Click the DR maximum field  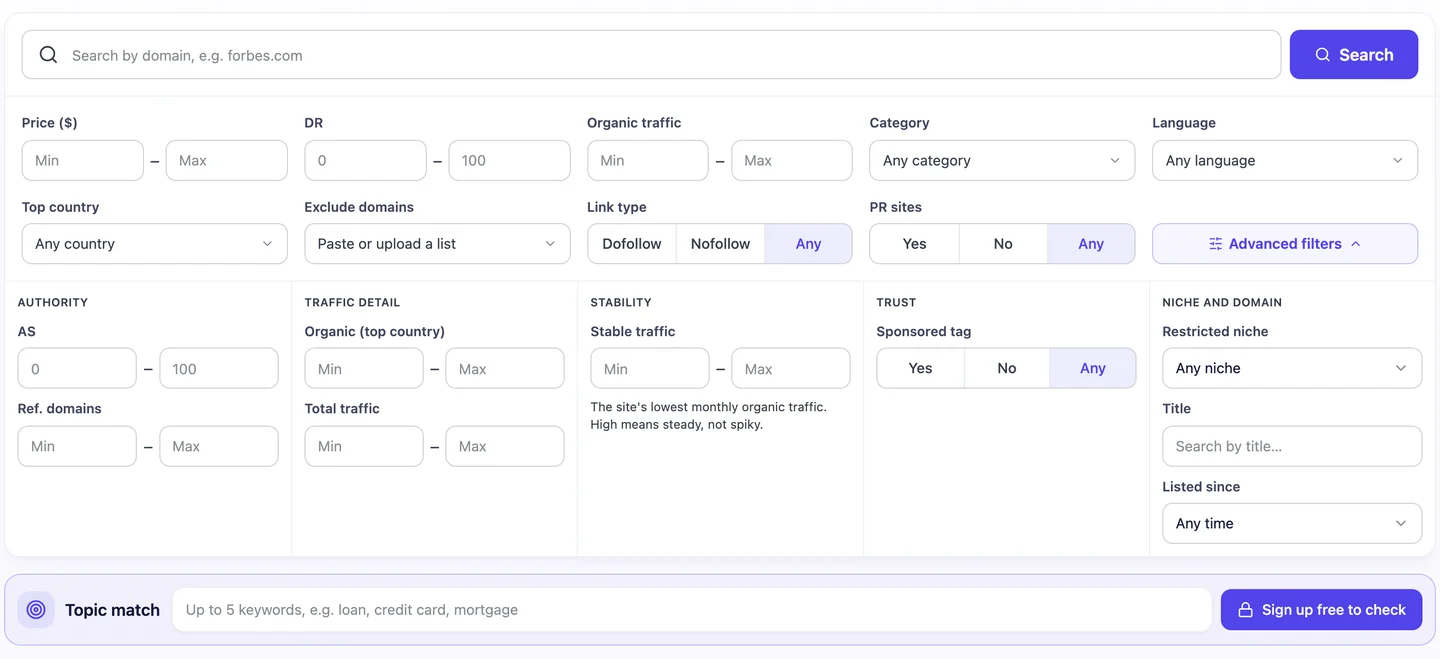click(509, 160)
